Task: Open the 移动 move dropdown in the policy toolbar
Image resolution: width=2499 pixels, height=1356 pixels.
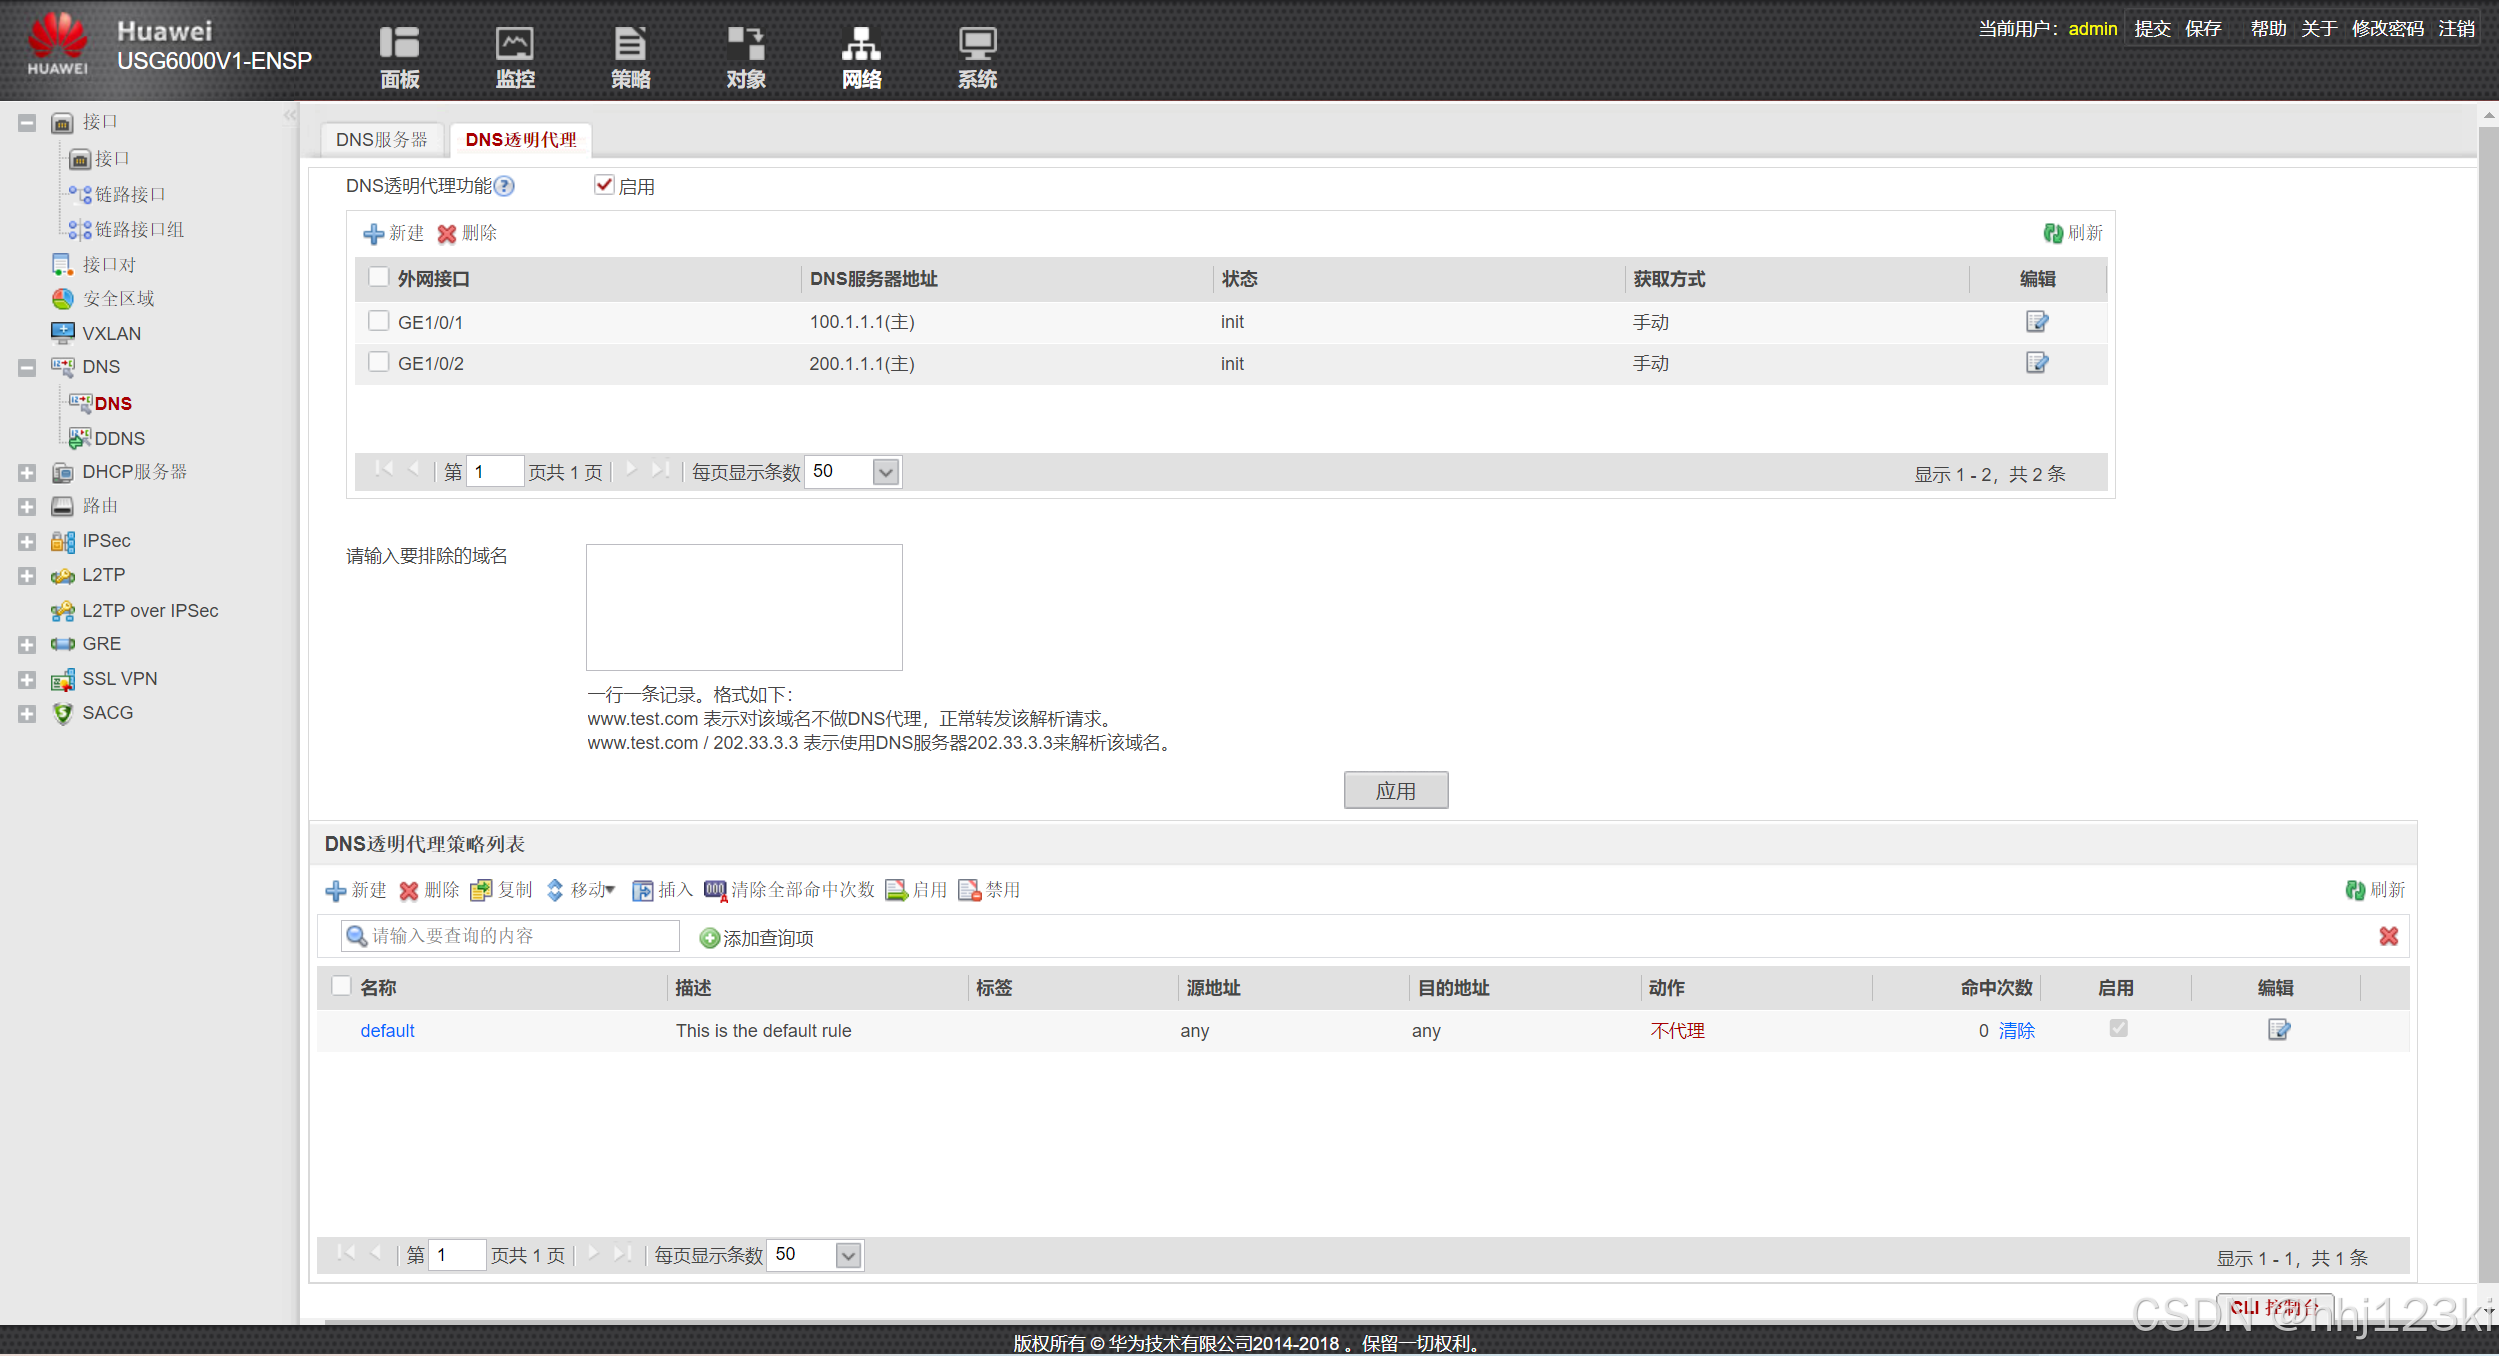Action: click(x=592, y=890)
